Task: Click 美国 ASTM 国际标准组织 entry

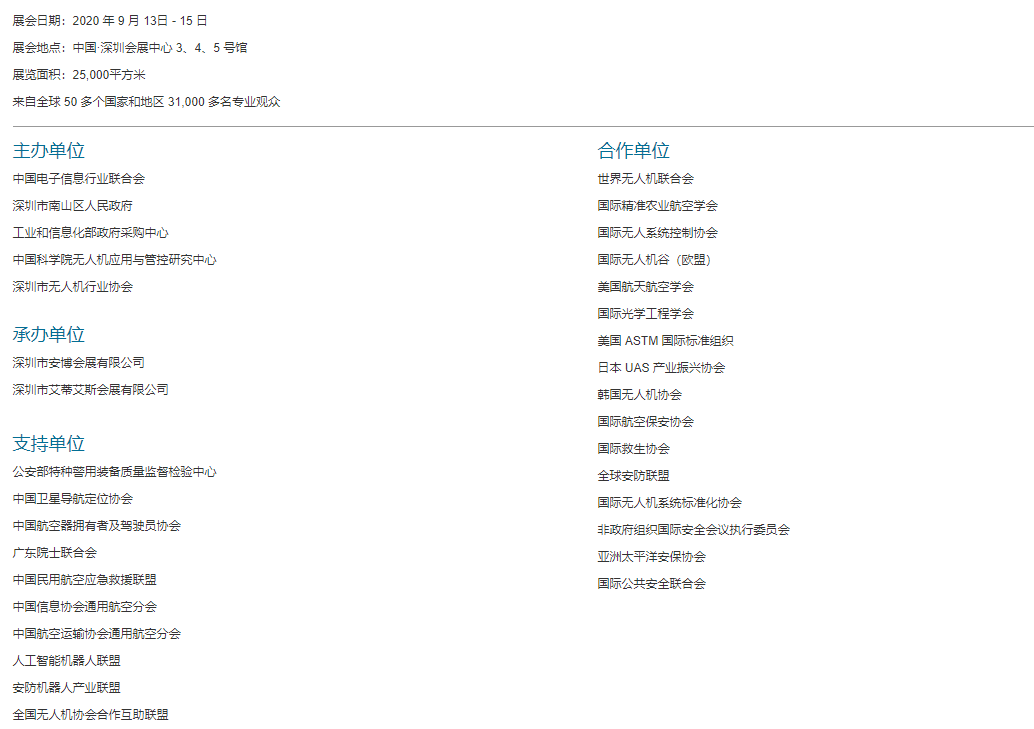Action: pyautogui.click(x=665, y=341)
